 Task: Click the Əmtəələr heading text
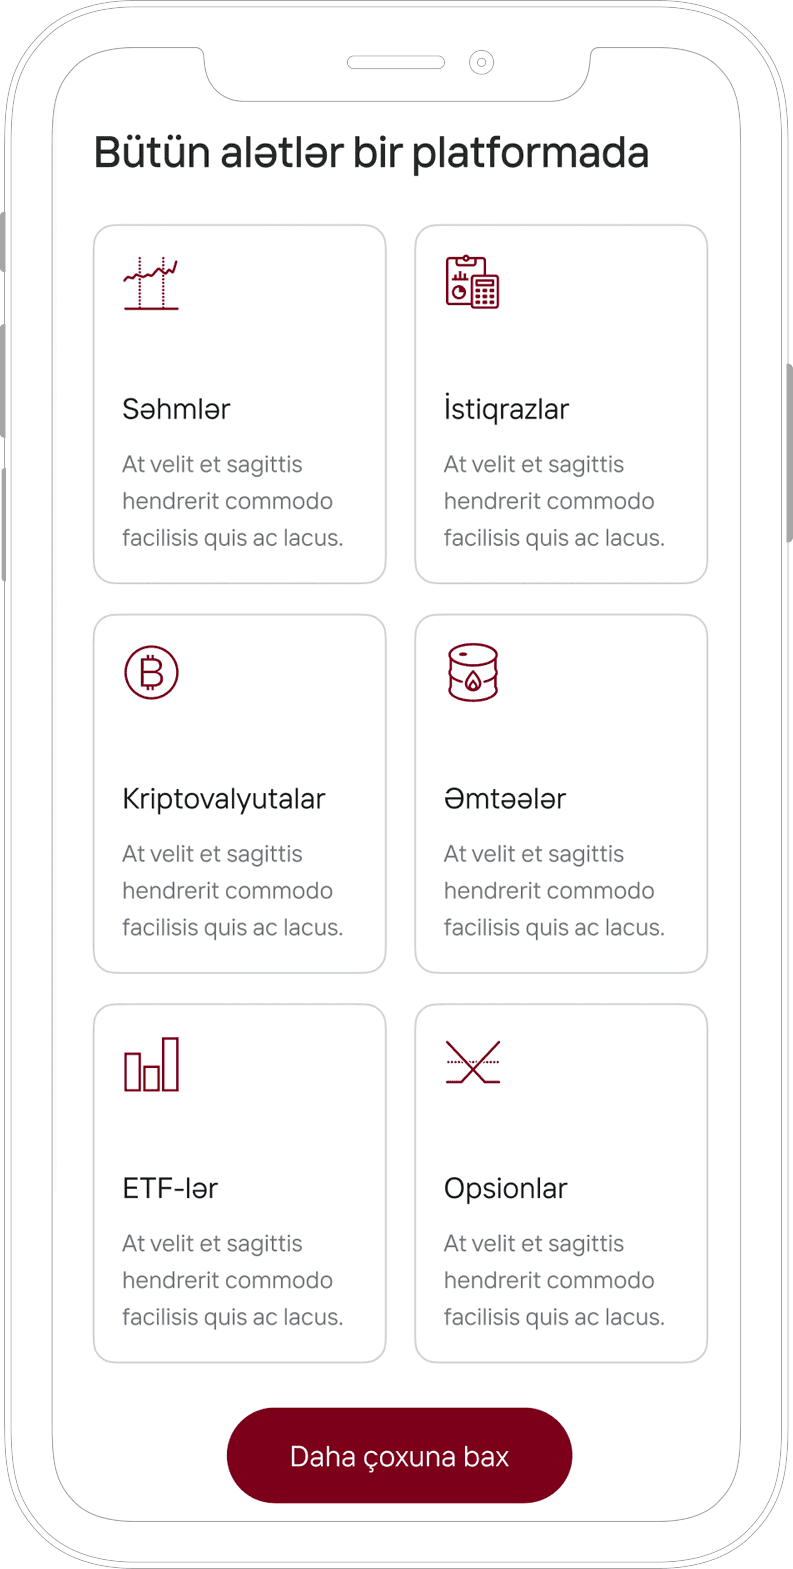(x=505, y=799)
